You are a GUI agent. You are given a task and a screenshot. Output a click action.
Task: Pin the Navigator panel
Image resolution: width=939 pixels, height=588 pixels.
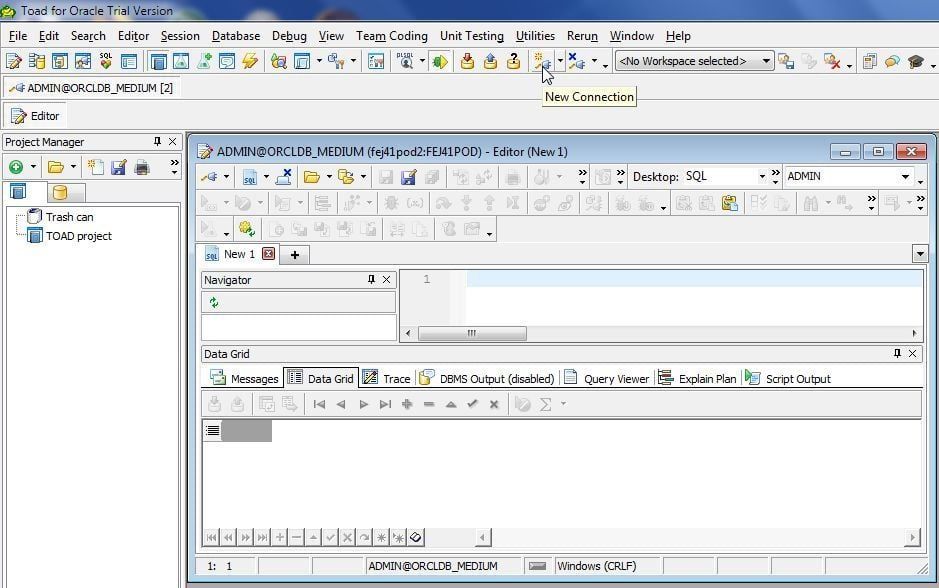point(371,279)
